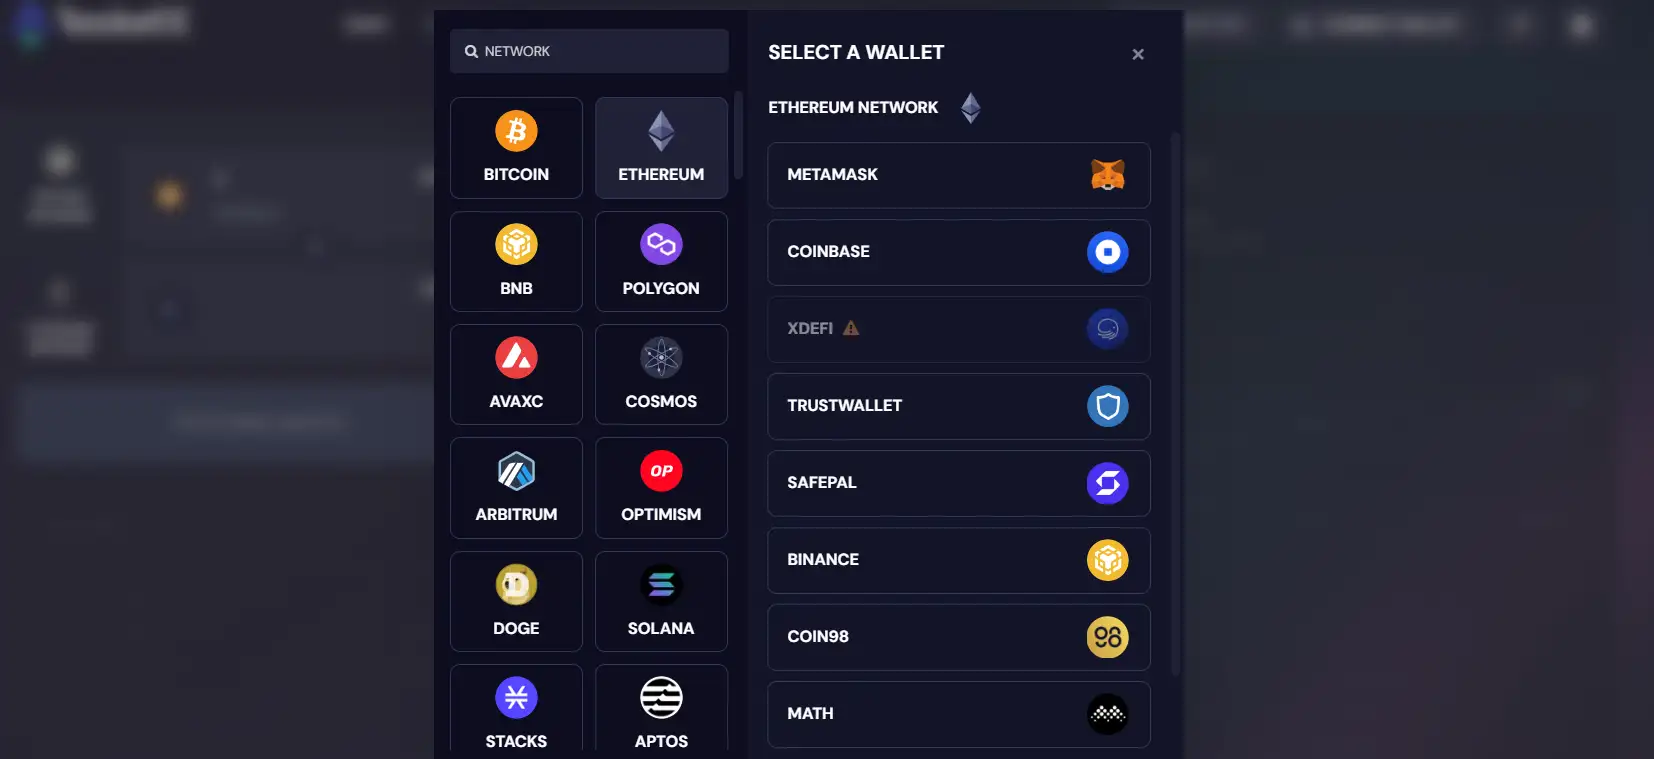Select the Doge network icon
This screenshot has height=759, width=1654.
(516, 585)
